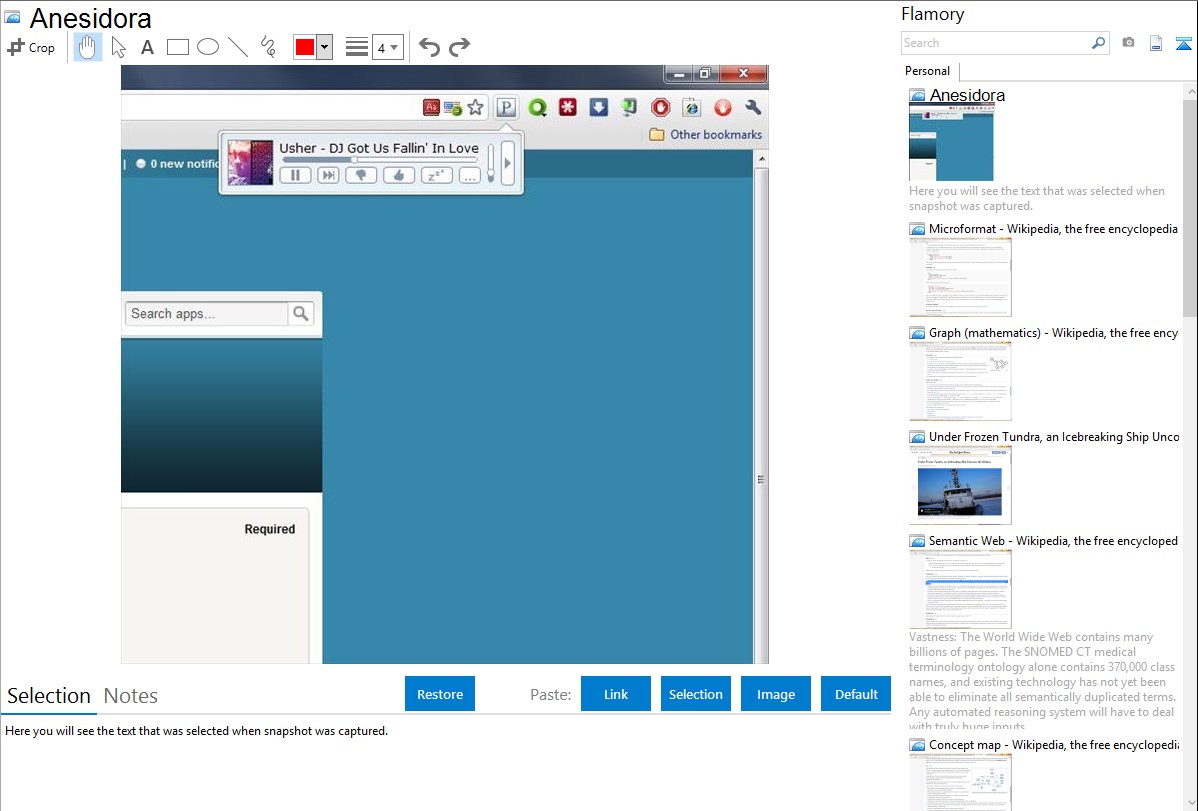Click thumbs up in snapshot player
The width and height of the screenshot is (1198, 811).
tap(398, 175)
